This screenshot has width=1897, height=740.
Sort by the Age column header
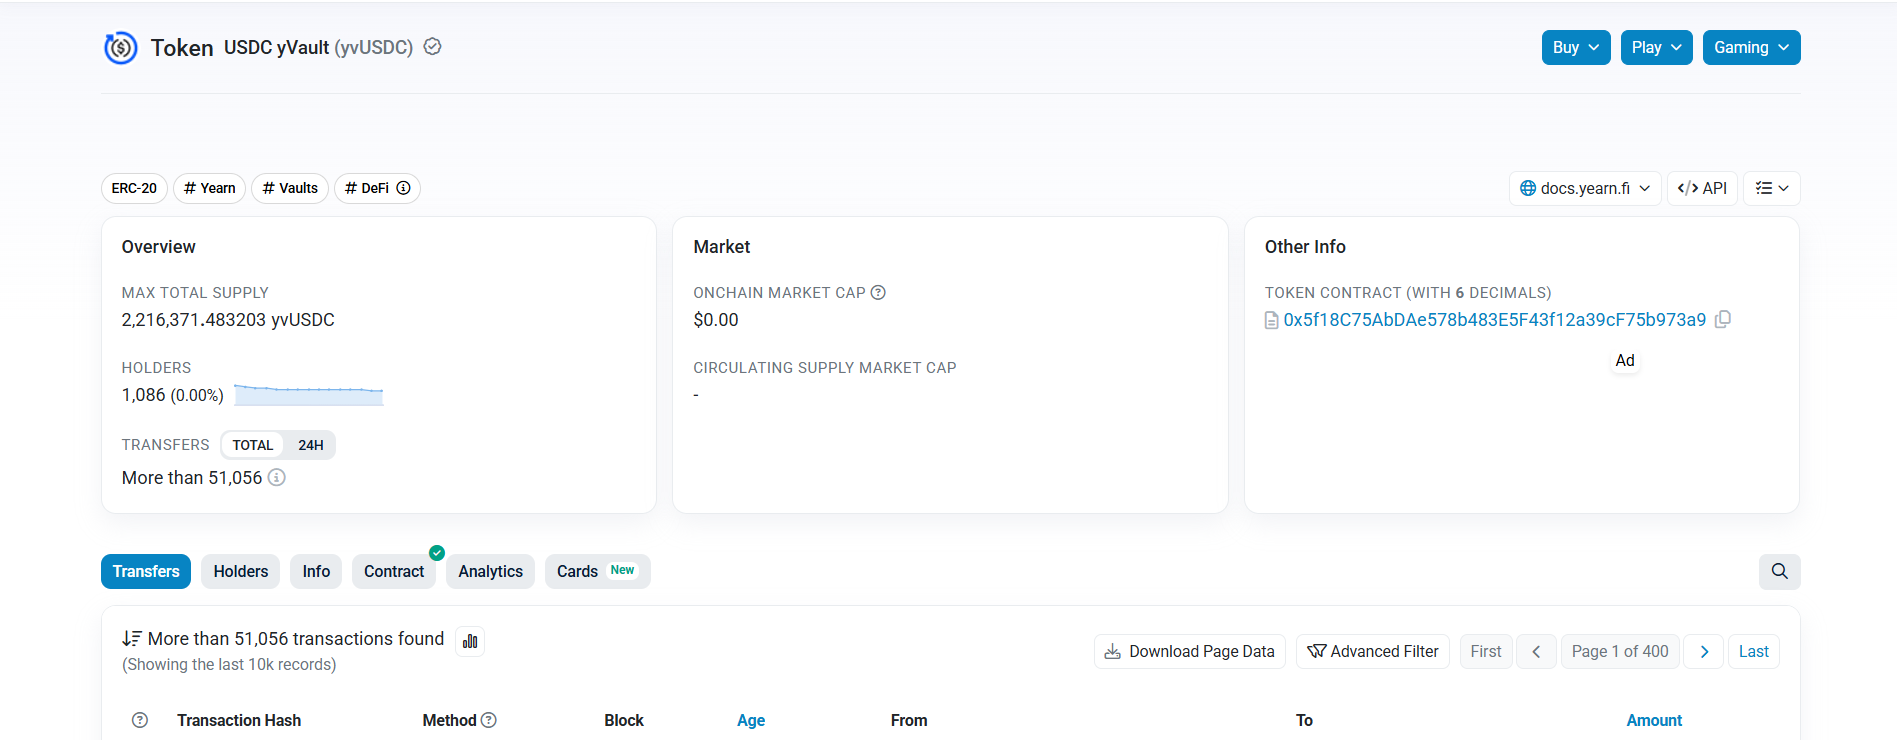[x=751, y=720]
